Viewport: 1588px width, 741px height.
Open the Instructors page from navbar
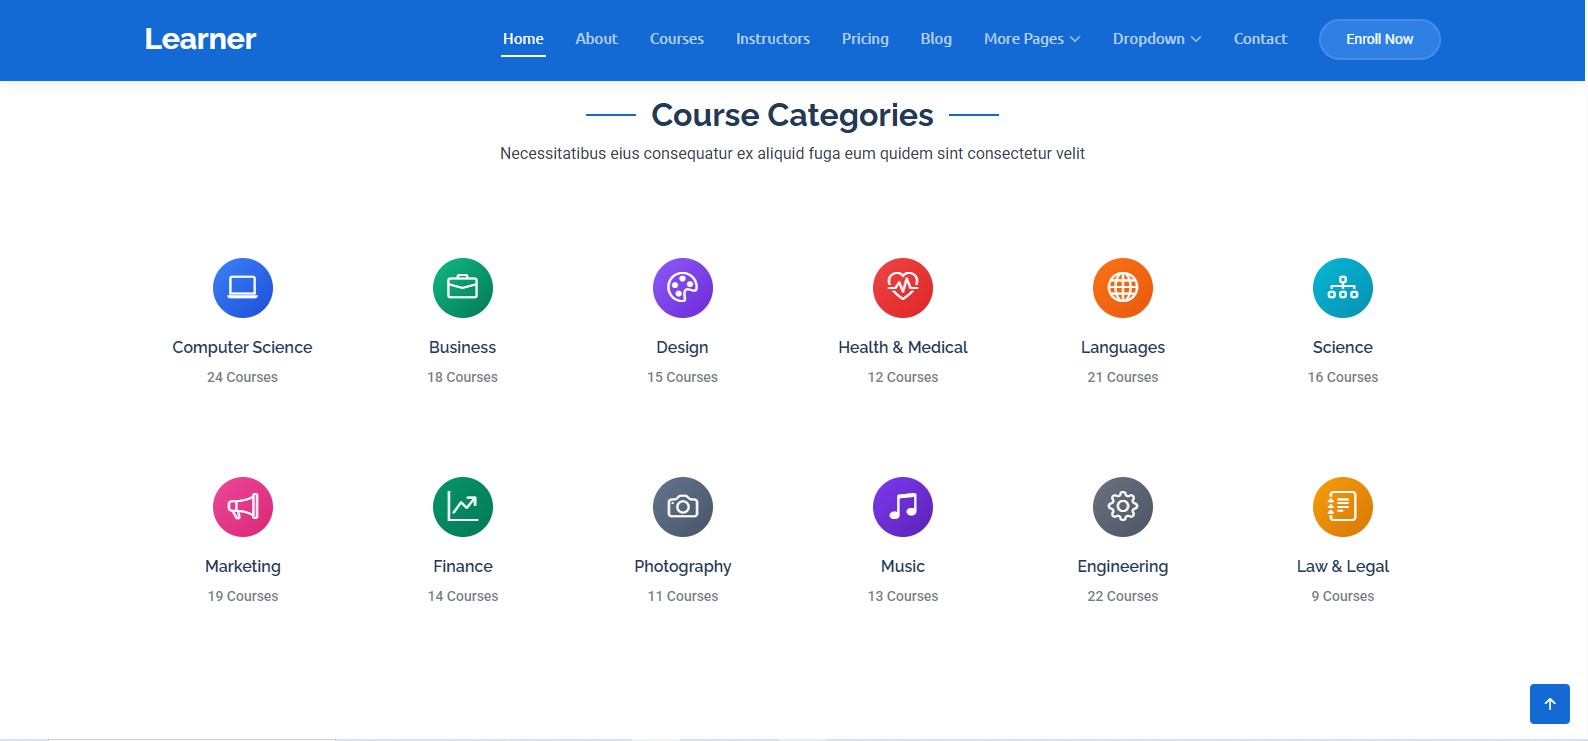click(x=772, y=39)
